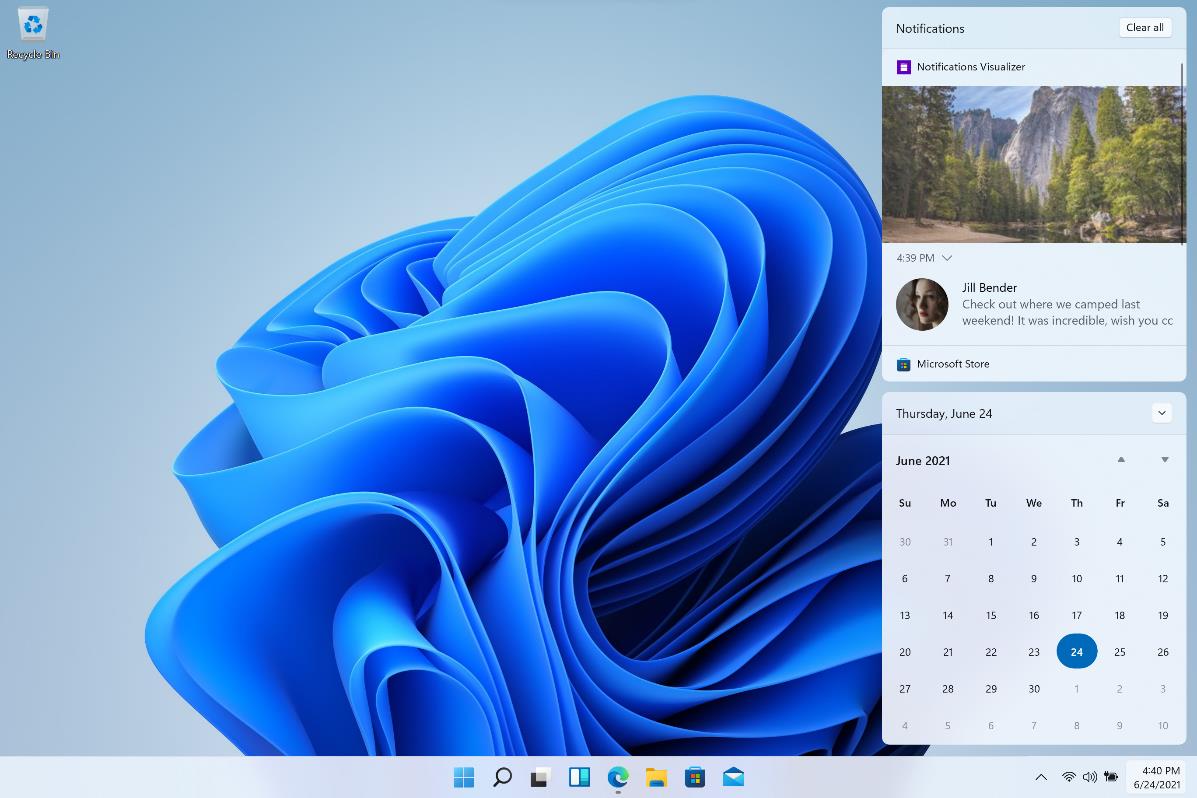The image size is (1197, 798).
Task: Click Jill Bender's profile picture
Action: click(922, 304)
